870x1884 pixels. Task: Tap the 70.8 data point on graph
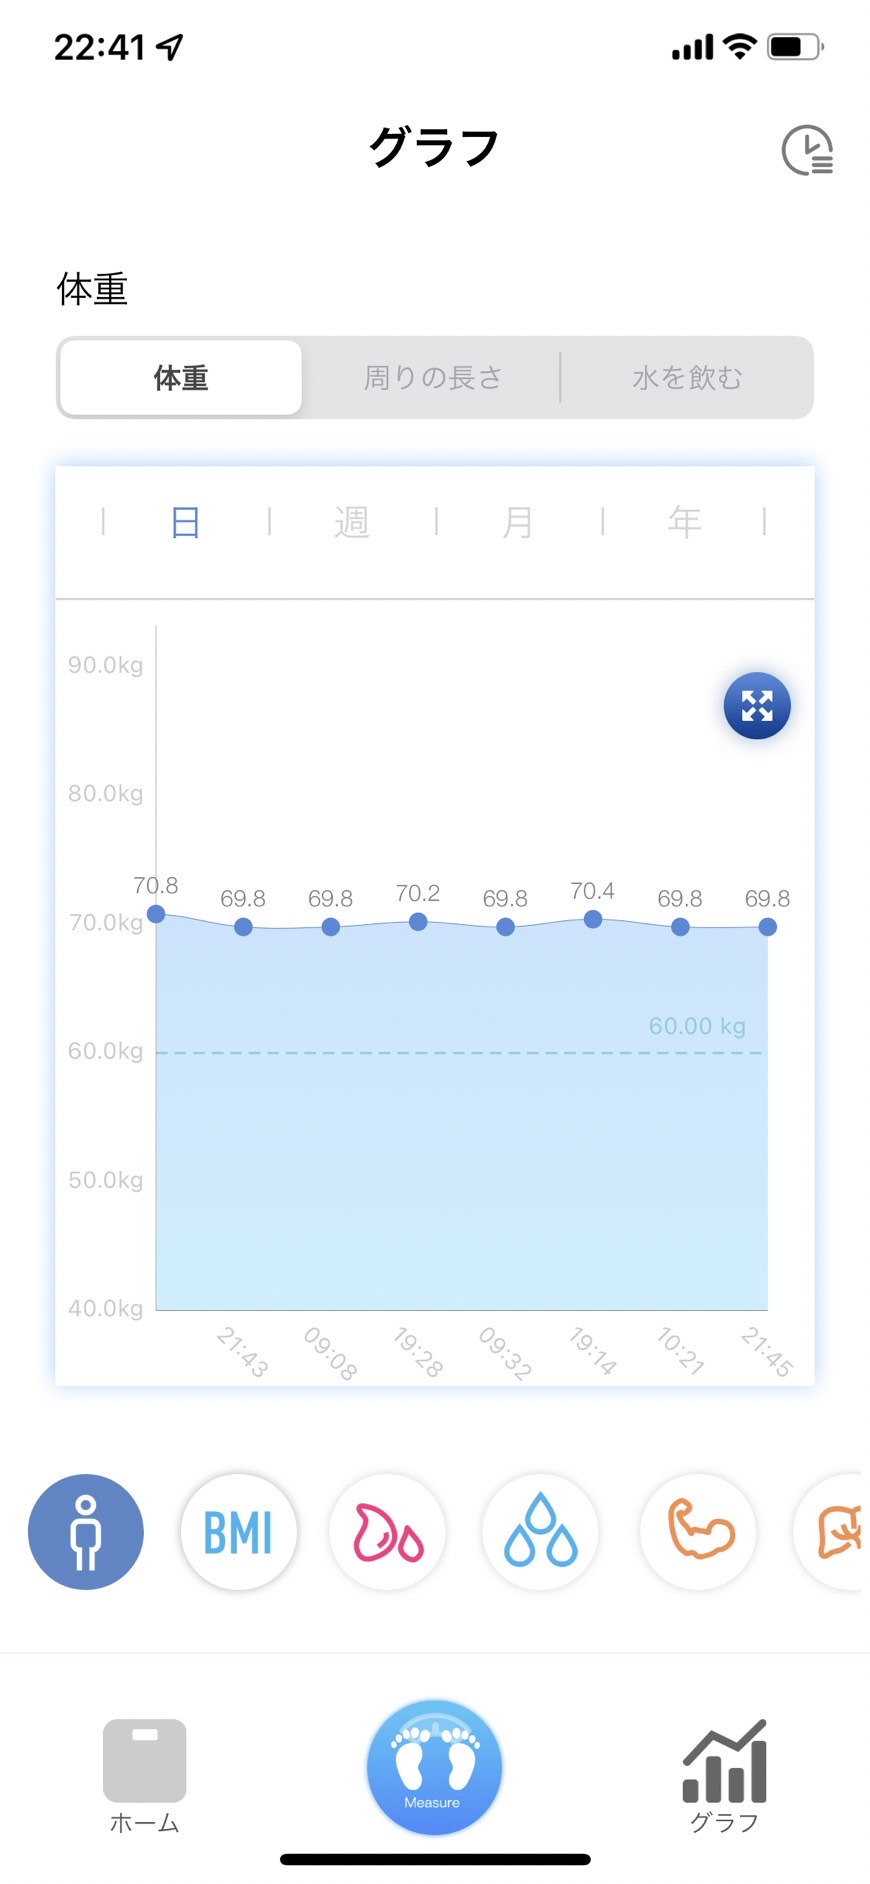click(156, 914)
